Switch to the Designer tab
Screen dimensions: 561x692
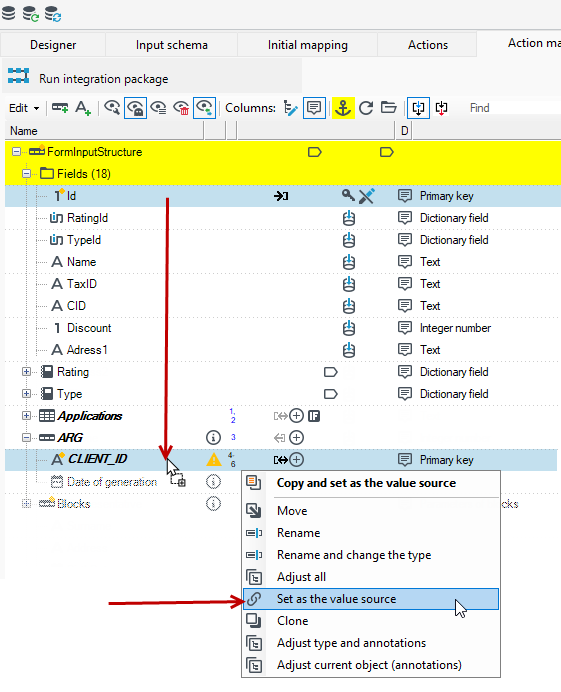point(53,45)
